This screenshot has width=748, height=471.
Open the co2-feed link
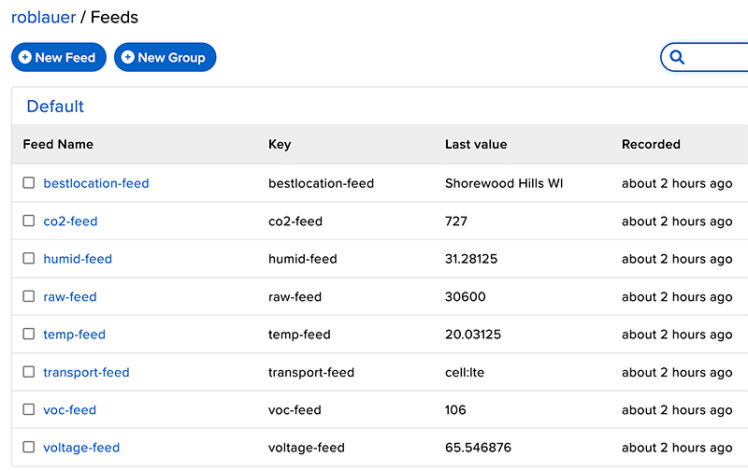click(70, 221)
